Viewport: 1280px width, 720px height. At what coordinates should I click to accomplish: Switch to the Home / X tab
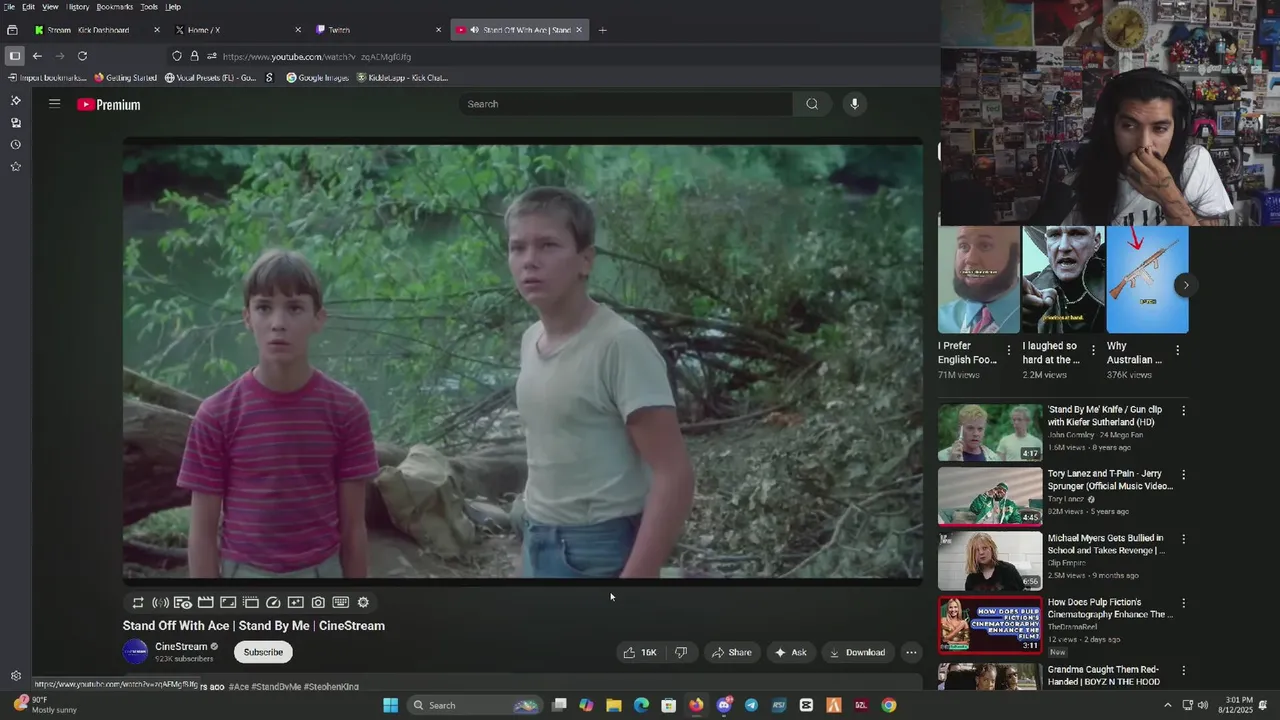[x=238, y=30]
